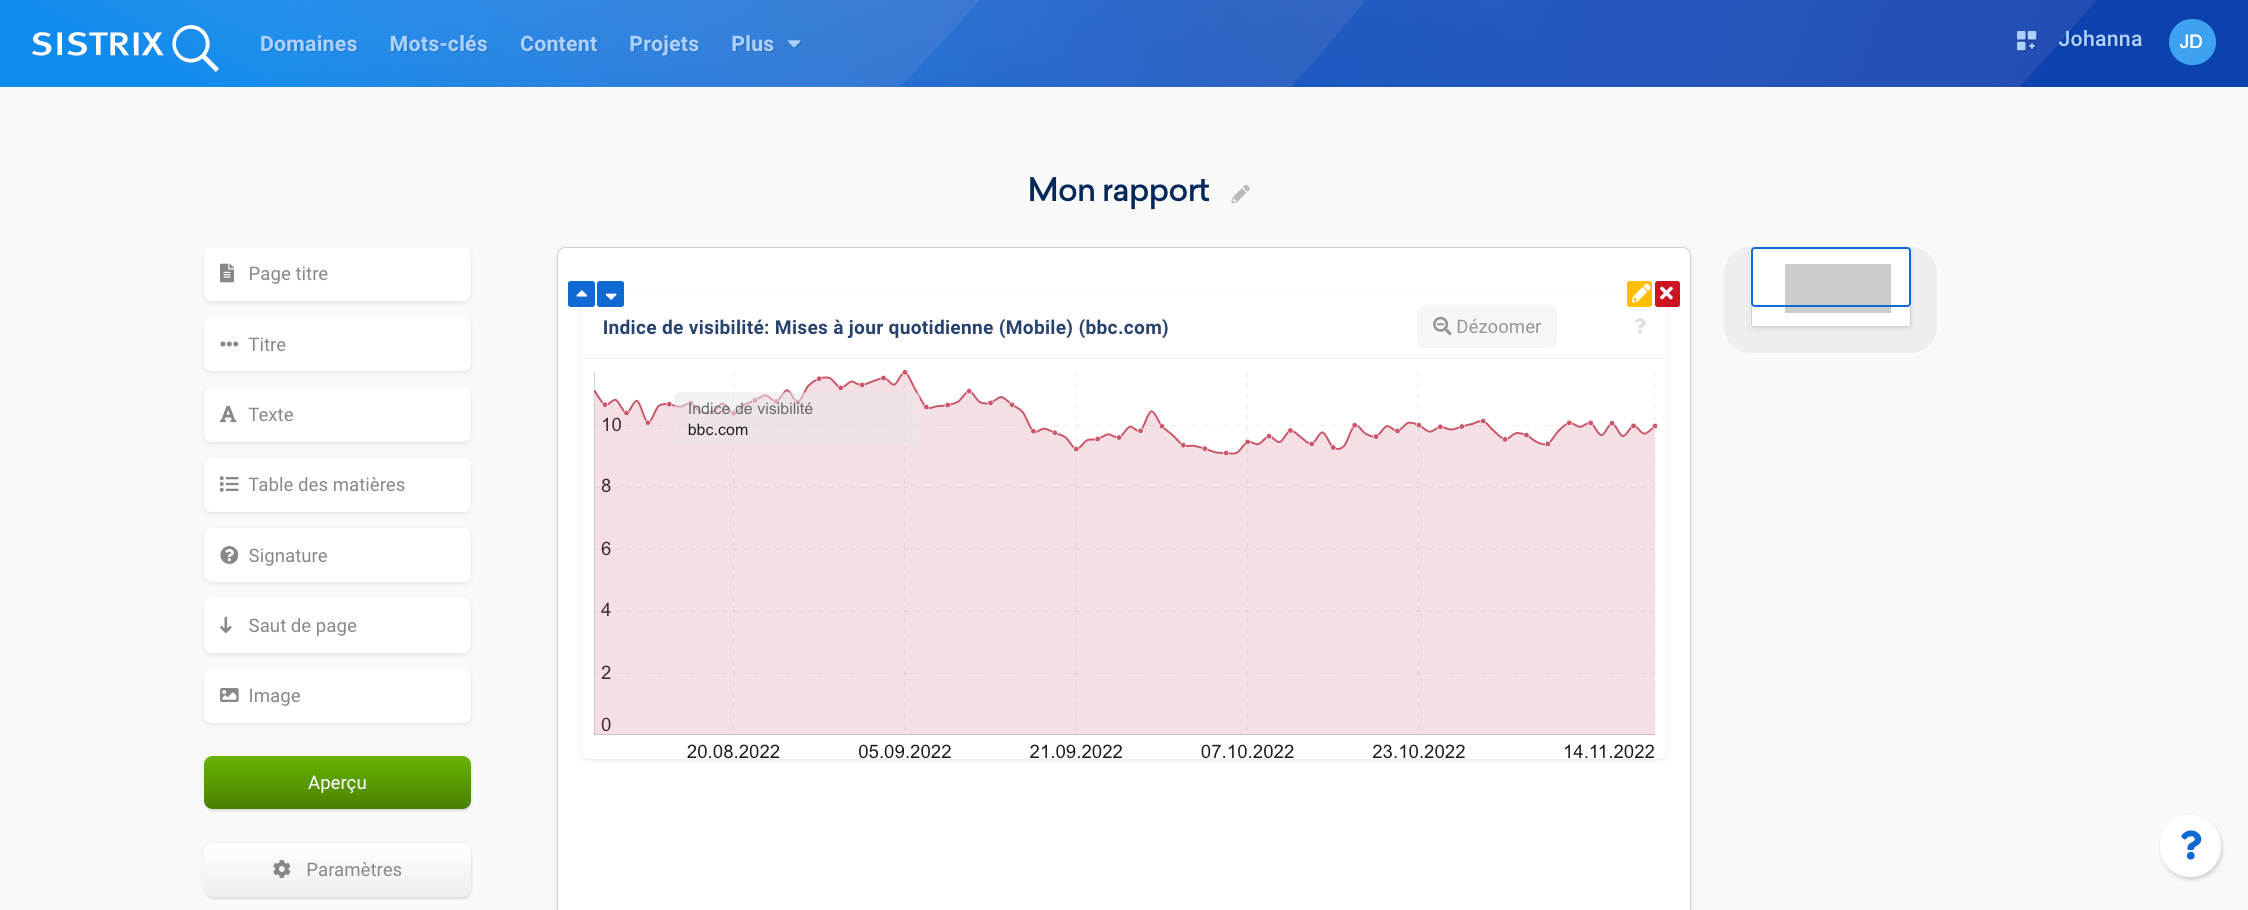Click the Johanna username
The height and width of the screenshot is (910, 2248).
pyautogui.click(x=2100, y=39)
